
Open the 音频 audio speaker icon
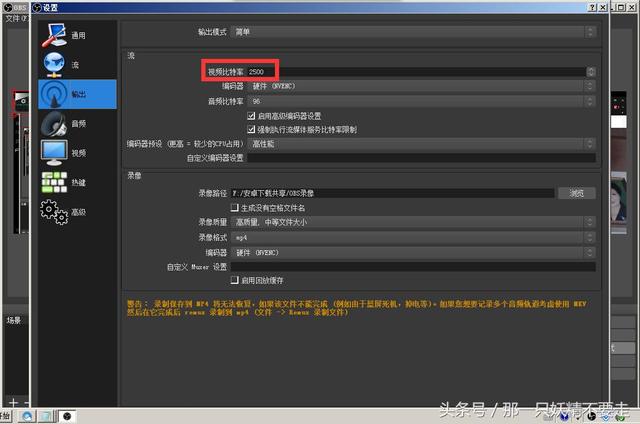54,124
